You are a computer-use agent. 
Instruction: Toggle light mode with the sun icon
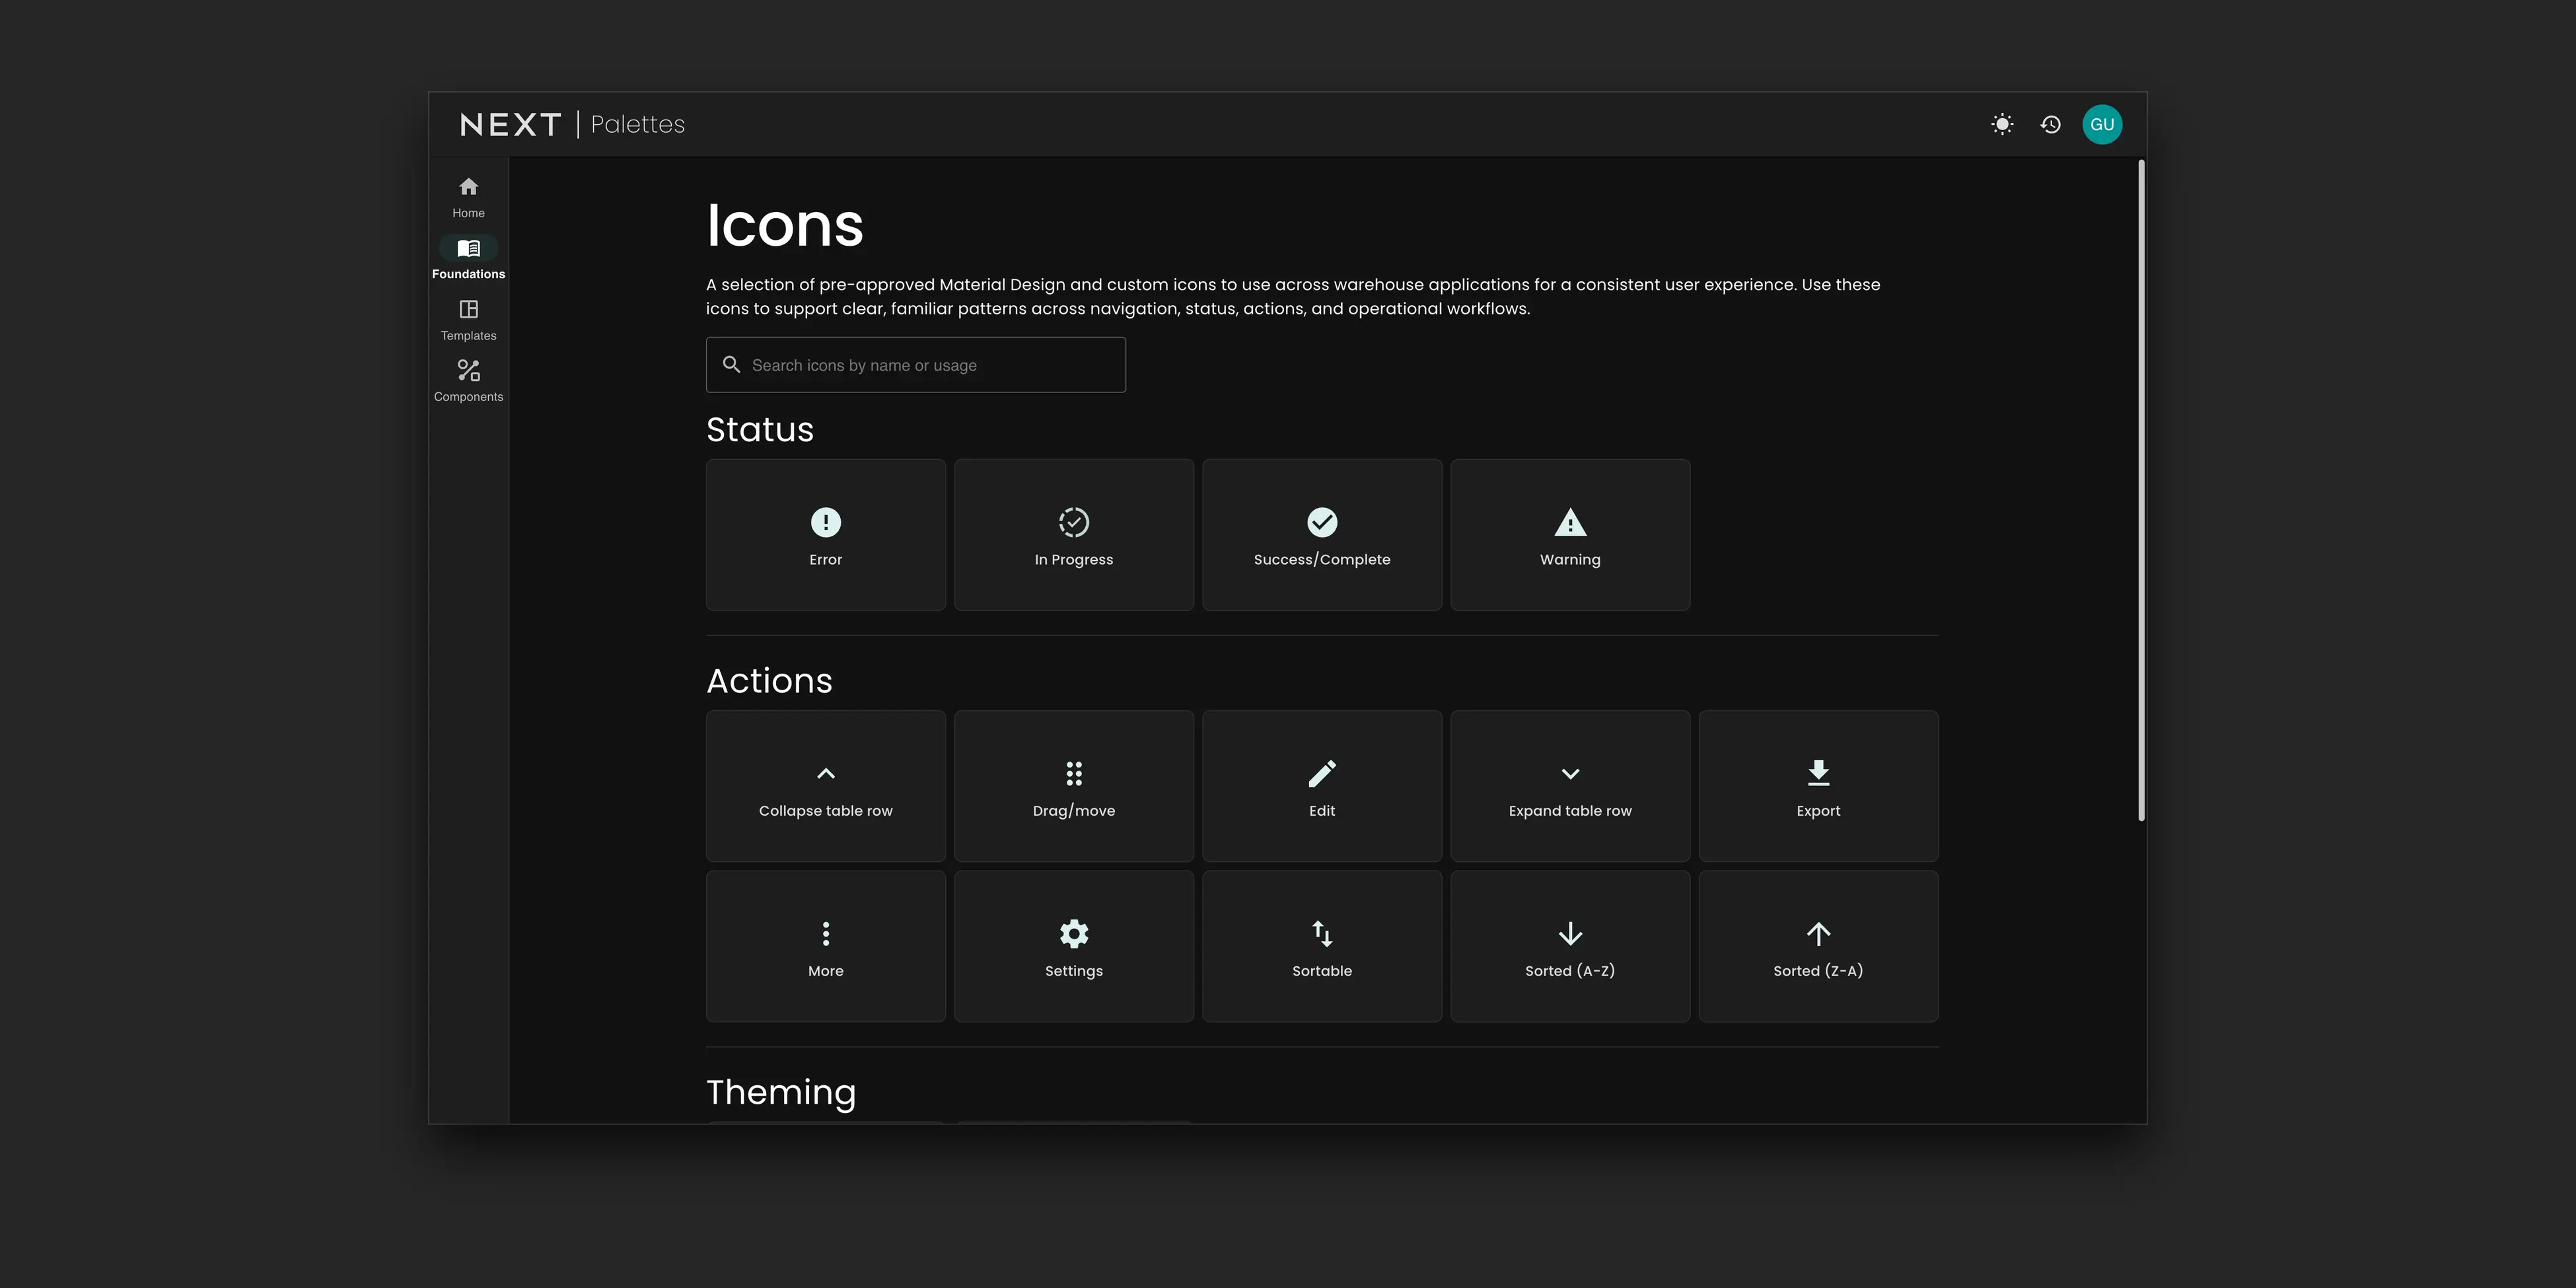pyautogui.click(x=2002, y=125)
